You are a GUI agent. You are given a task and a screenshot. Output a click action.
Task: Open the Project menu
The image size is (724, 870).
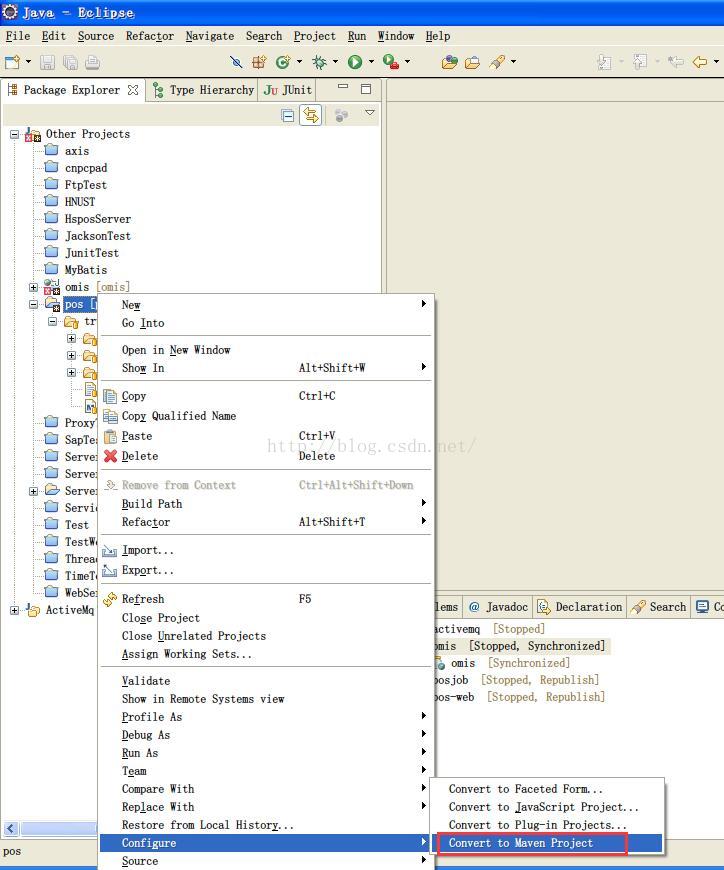(x=315, y=36)
